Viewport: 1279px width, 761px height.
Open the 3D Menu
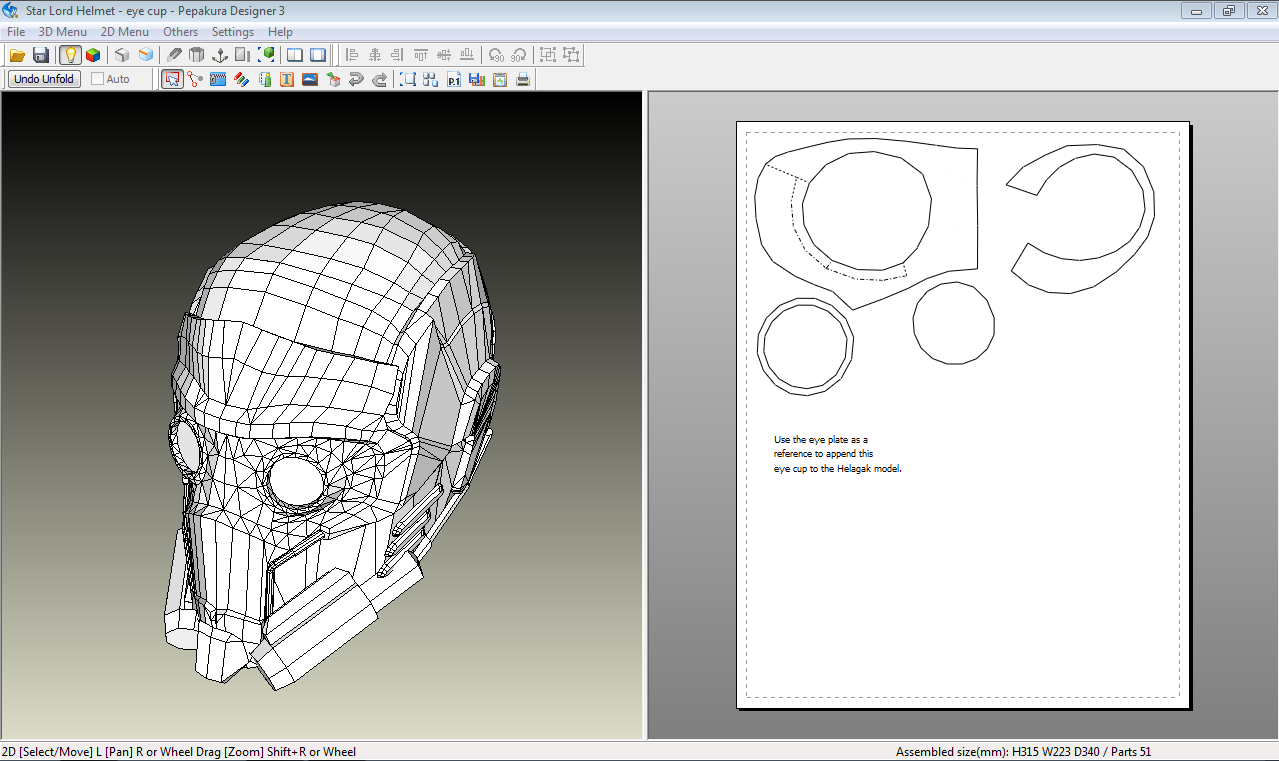[62, 32]
